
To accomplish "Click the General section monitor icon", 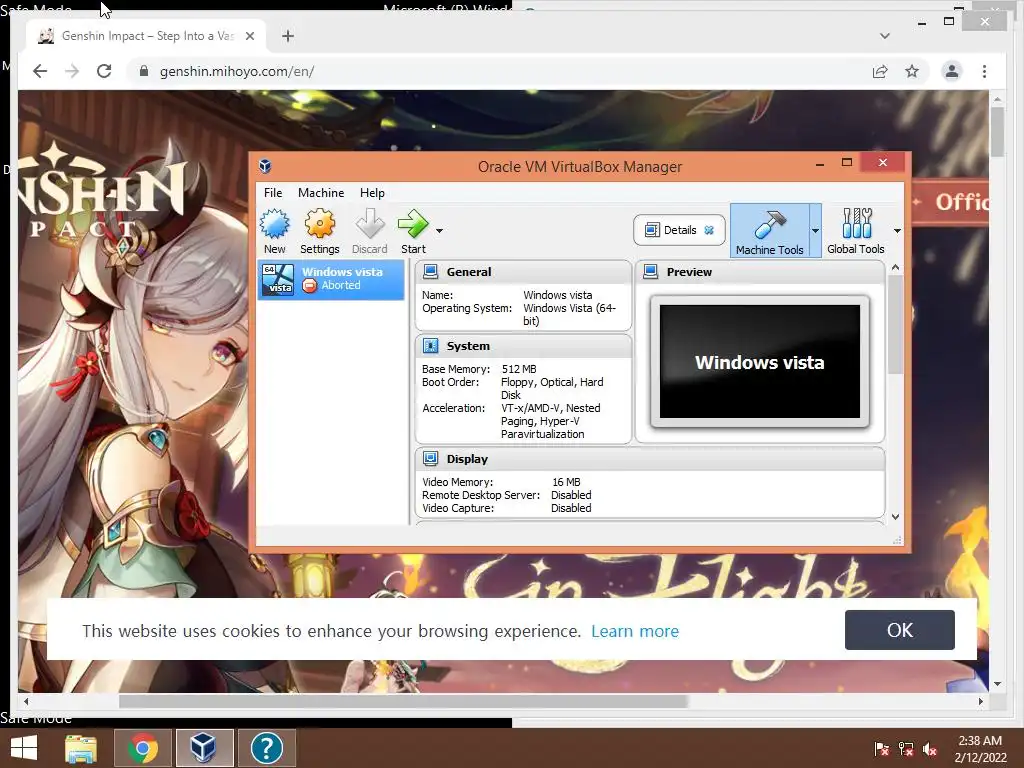I will 430,271.
